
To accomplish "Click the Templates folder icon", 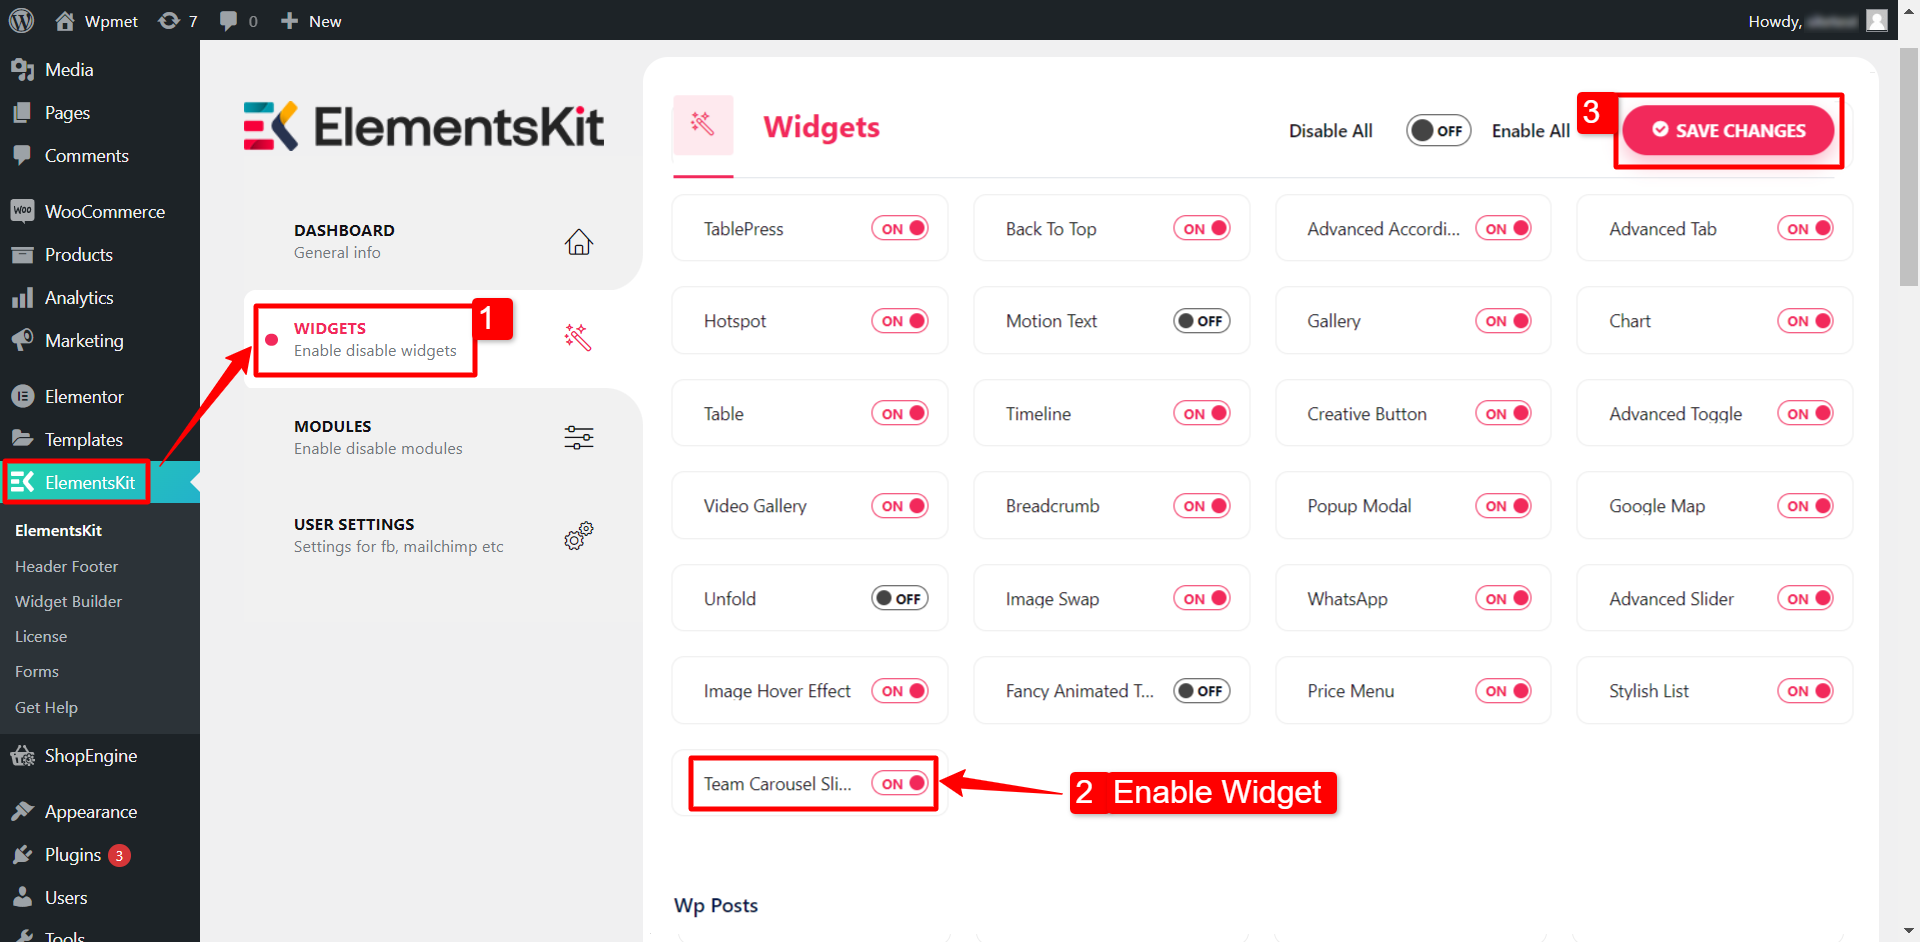I will click(x=22, y=439).
